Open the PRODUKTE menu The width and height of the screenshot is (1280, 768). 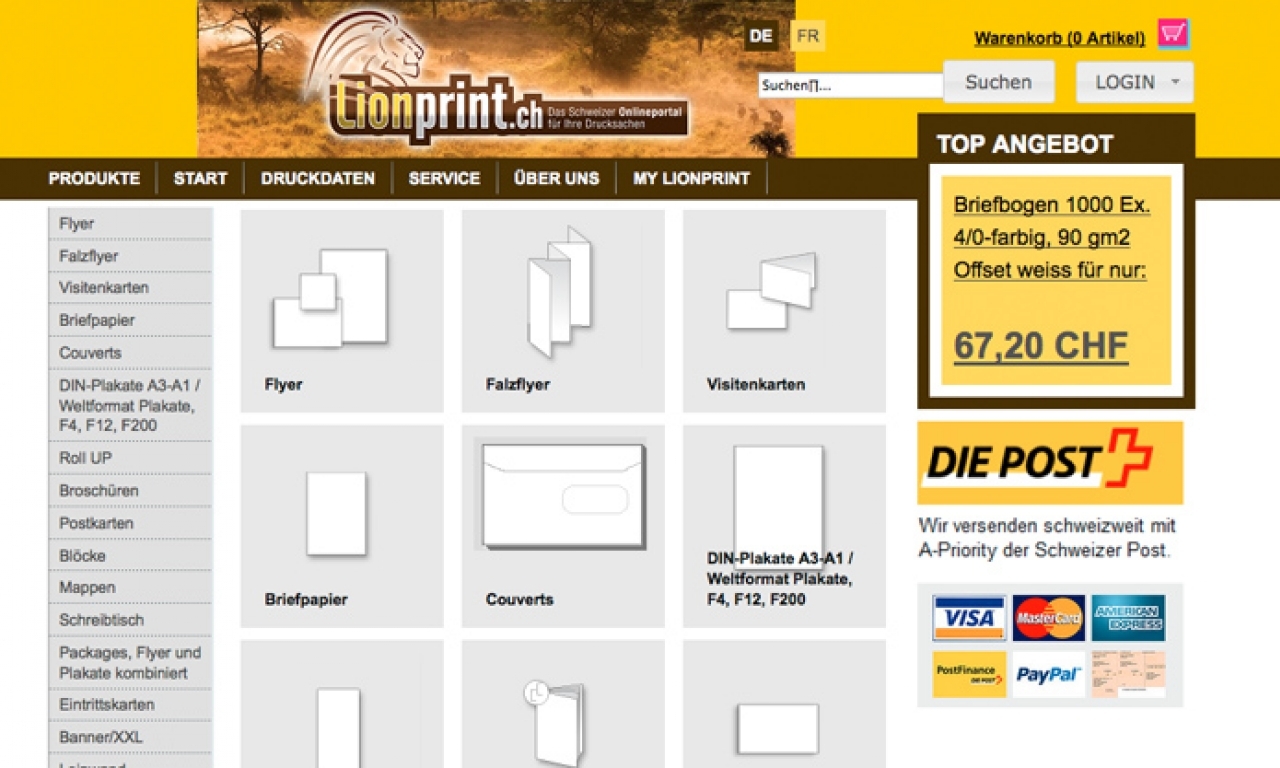tap(94, 178)
